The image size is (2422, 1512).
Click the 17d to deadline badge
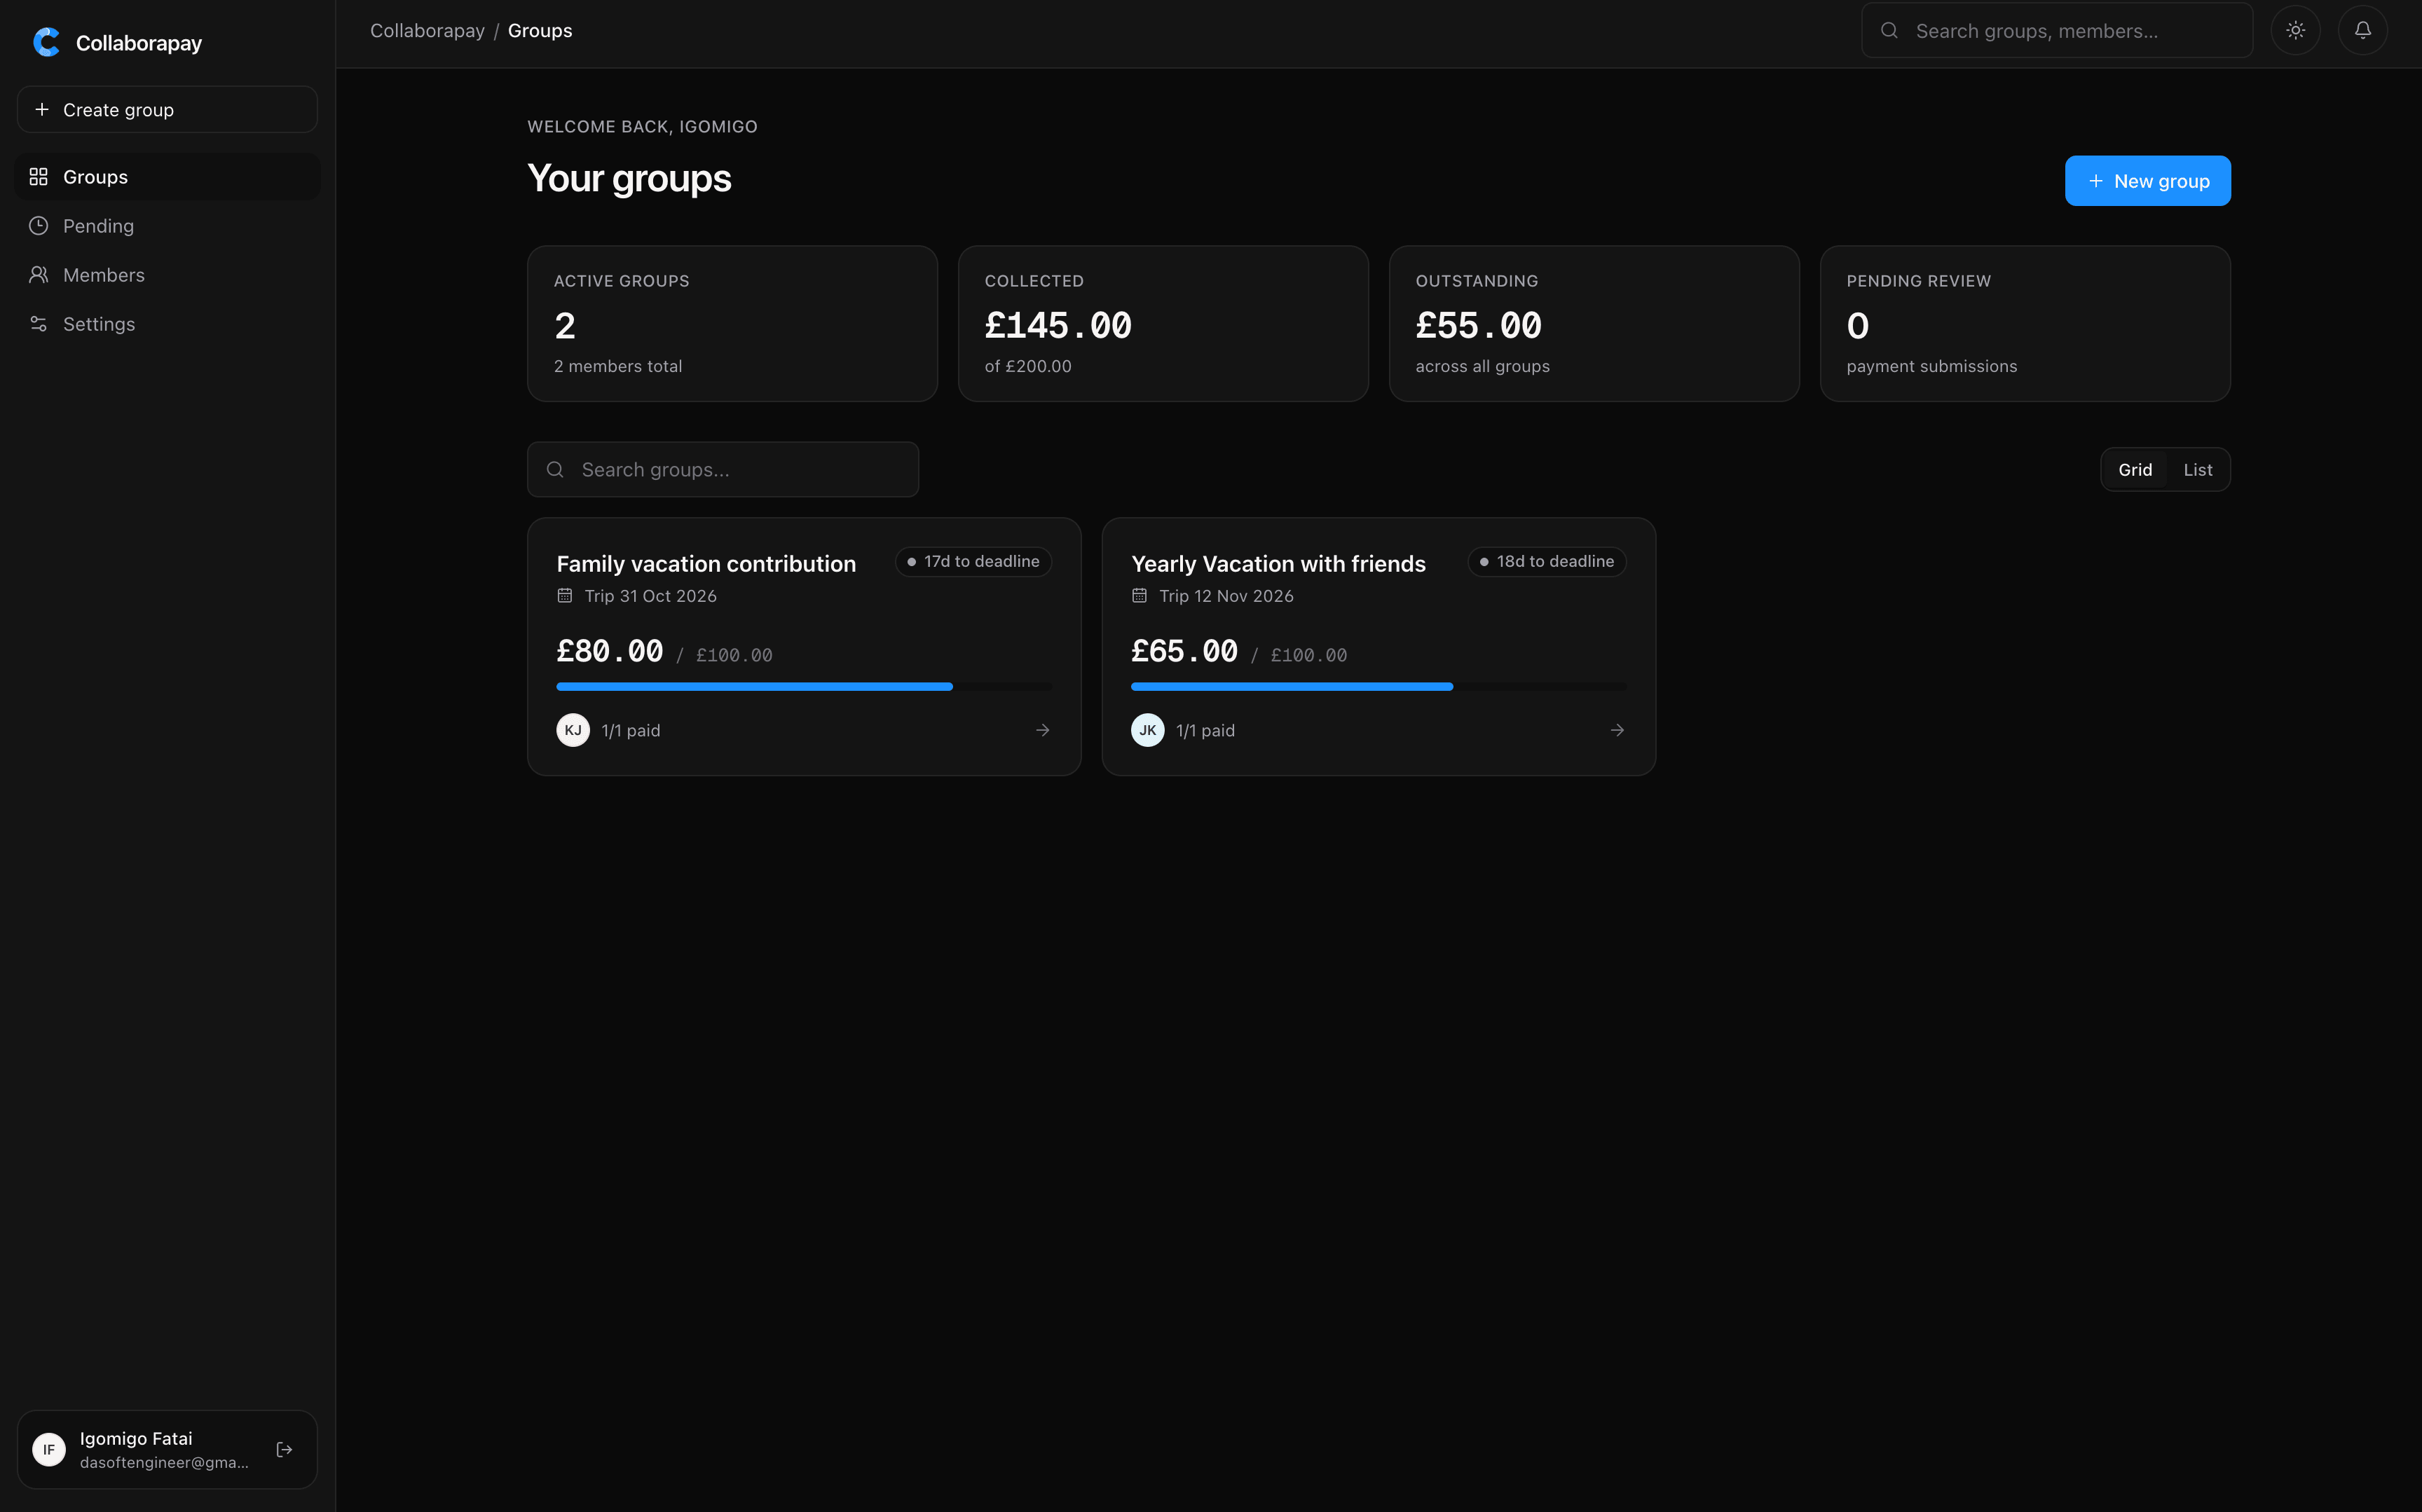[x=973, y=562]
